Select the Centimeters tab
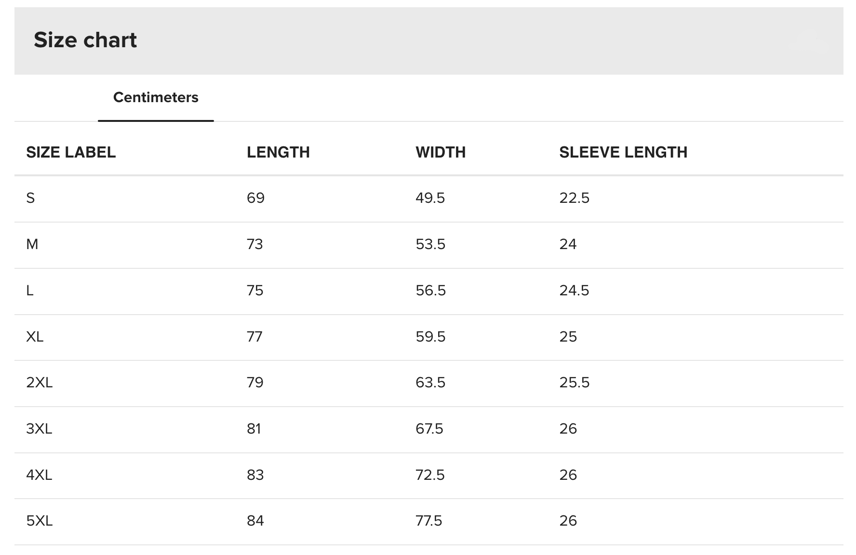The height and width of the screenshot is (555, 856). click(x=156, y=98)
